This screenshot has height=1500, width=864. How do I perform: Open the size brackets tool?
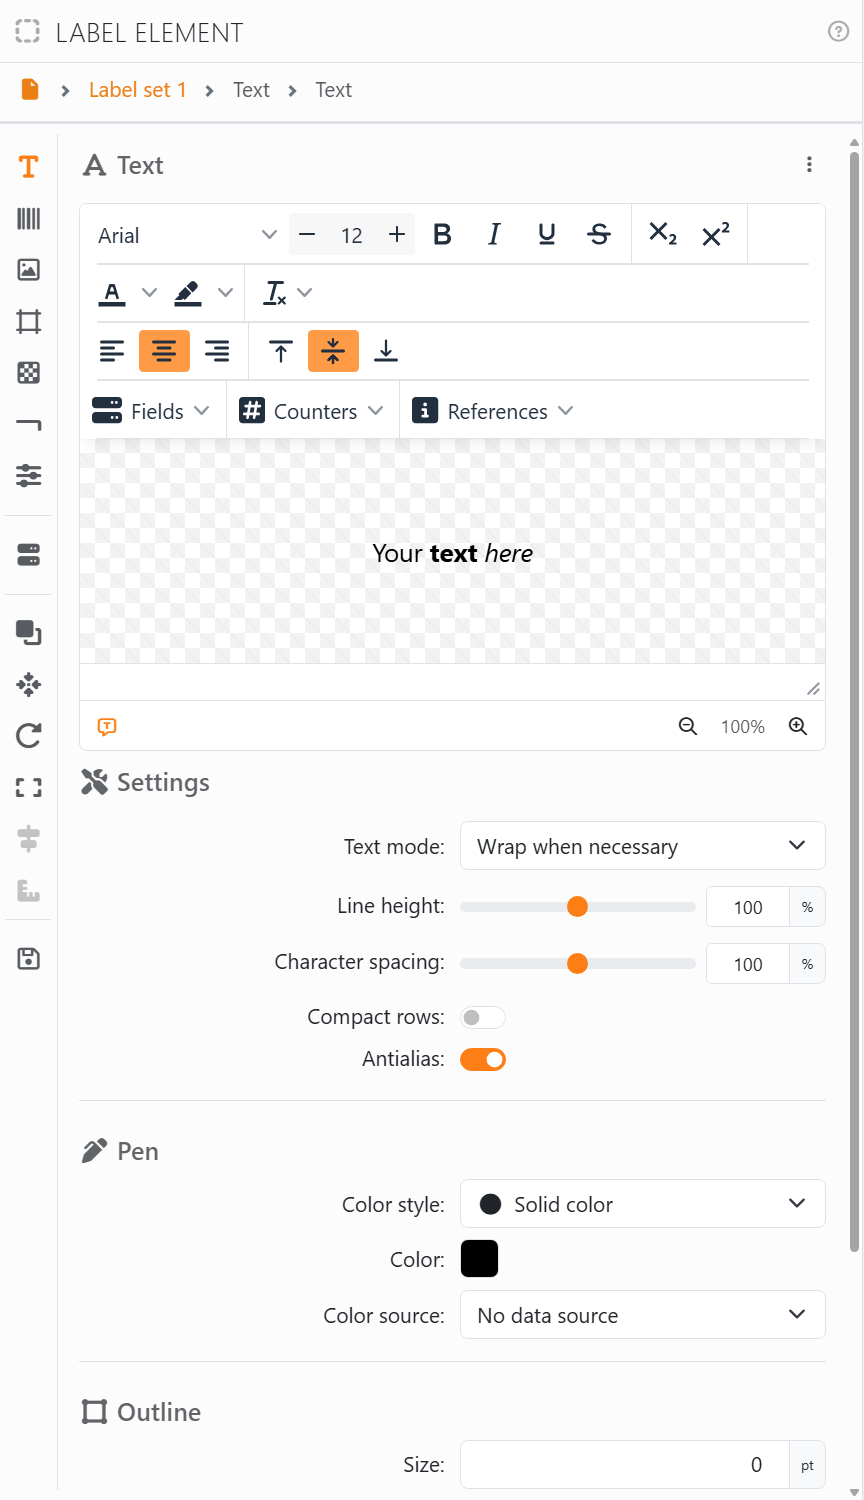(28, 788)
